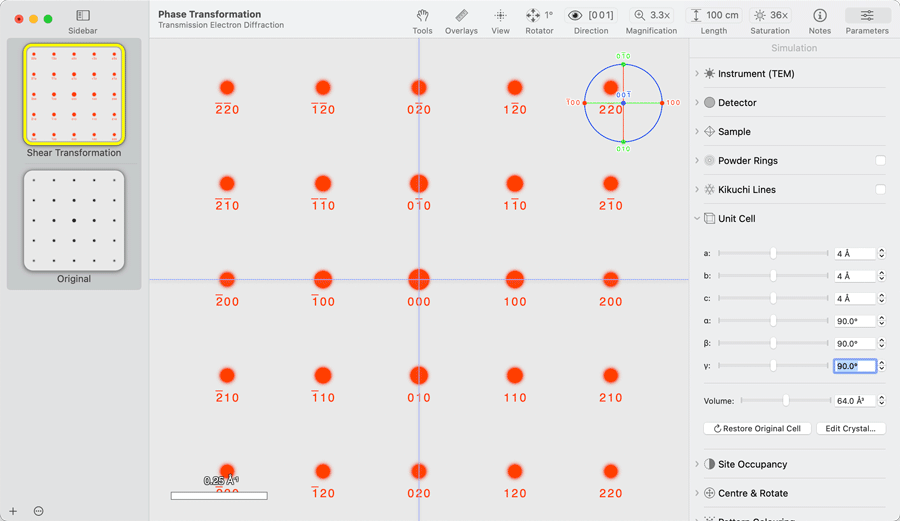Click the add pattern plus button
This screenshot has width=900, height=521.
point(13,511)
